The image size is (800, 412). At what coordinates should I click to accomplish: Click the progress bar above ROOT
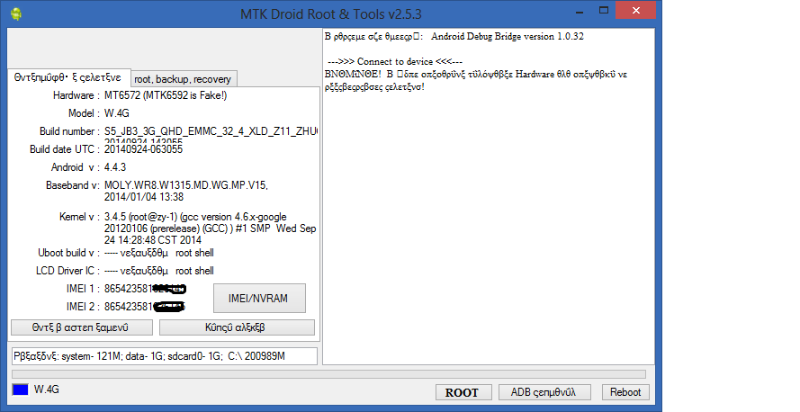(329, 374)
